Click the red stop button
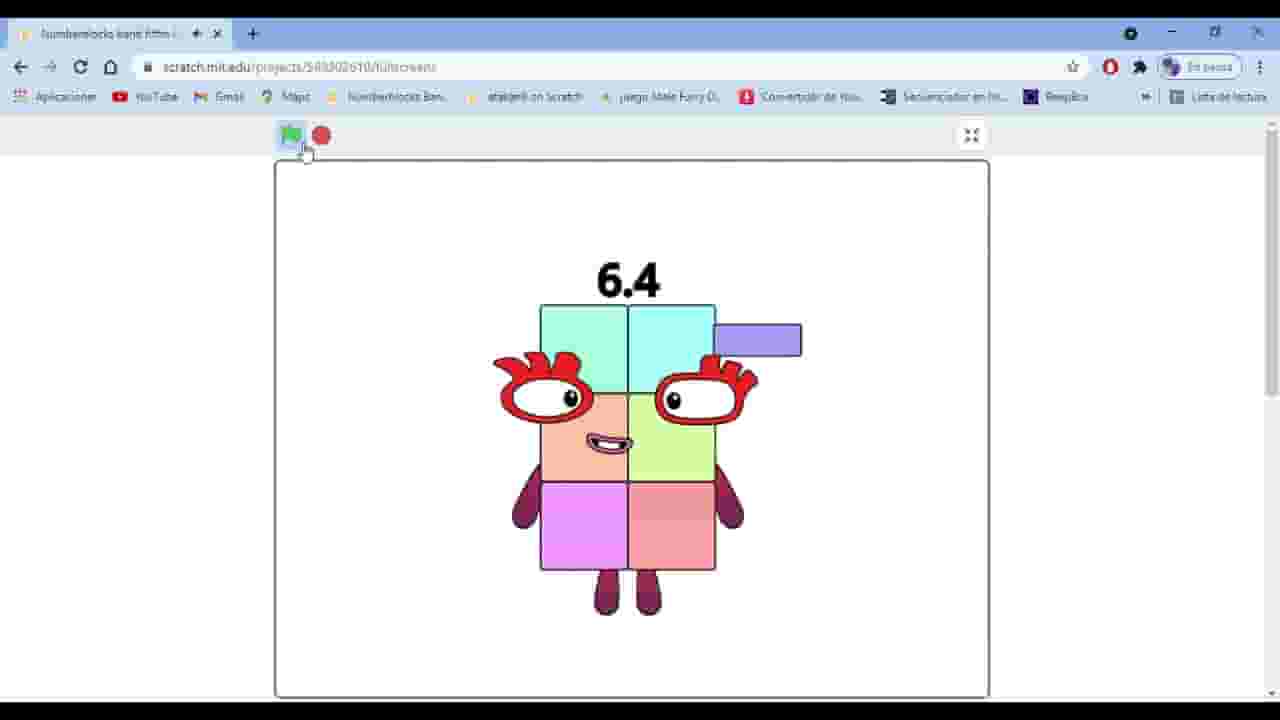 click(321, 135)
